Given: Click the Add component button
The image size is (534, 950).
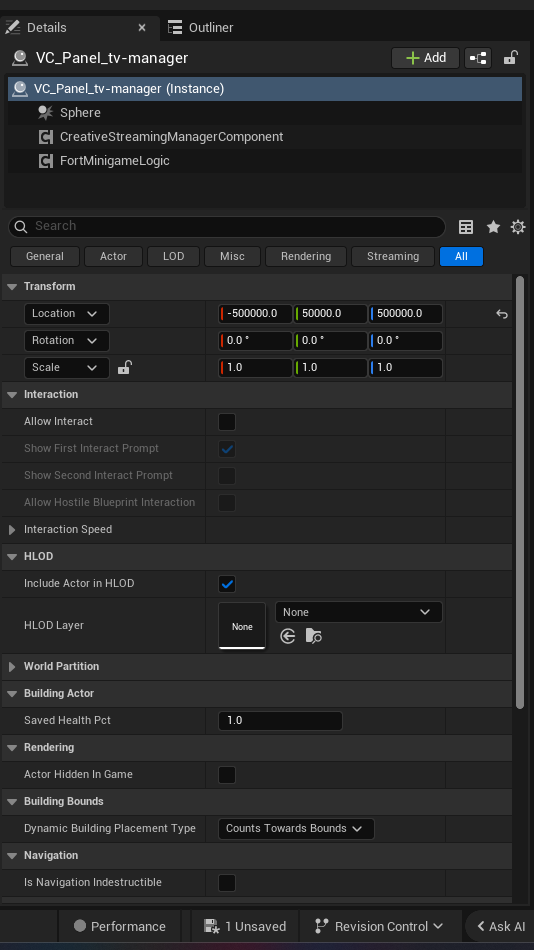Looking at the screenshot, I should [x=426, y=58].
